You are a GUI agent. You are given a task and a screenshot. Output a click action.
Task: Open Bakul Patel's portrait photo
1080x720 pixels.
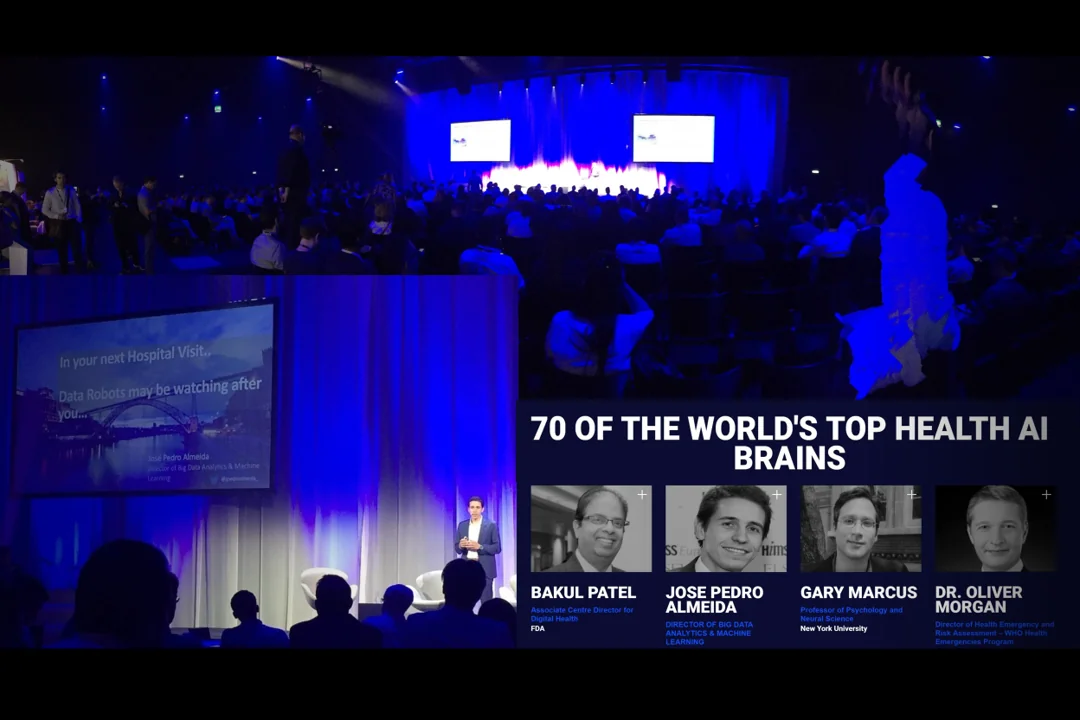(591, 528)
